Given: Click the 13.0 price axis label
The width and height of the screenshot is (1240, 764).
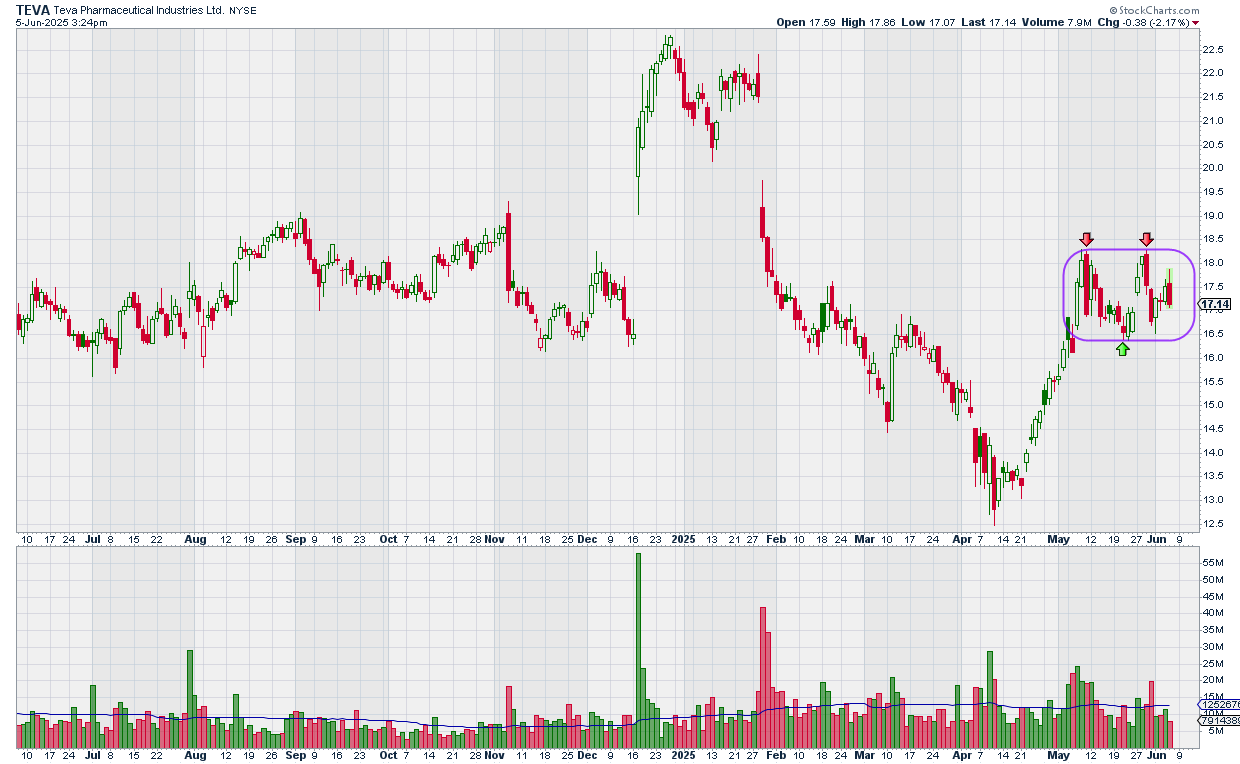Looking at the screenshot, I should 1213,500.
